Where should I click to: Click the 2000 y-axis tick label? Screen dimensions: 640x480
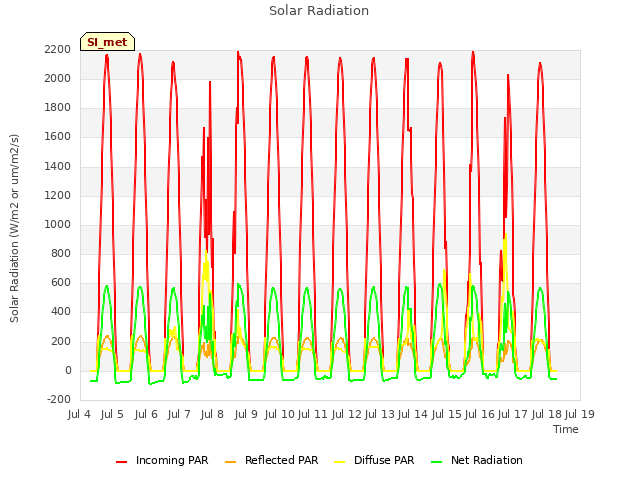pos(58,79)
